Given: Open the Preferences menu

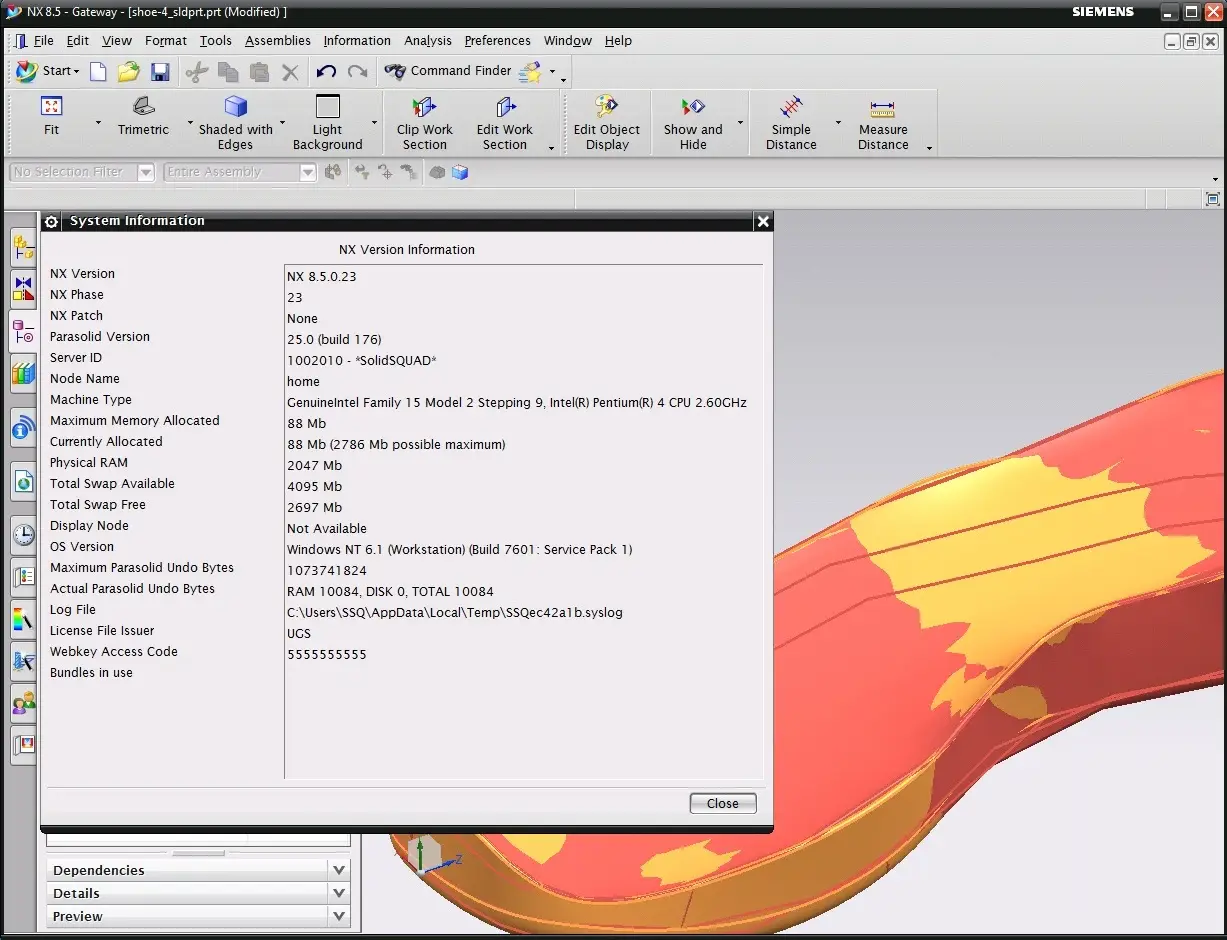Looking at the screenshot, I should (498, 41).
